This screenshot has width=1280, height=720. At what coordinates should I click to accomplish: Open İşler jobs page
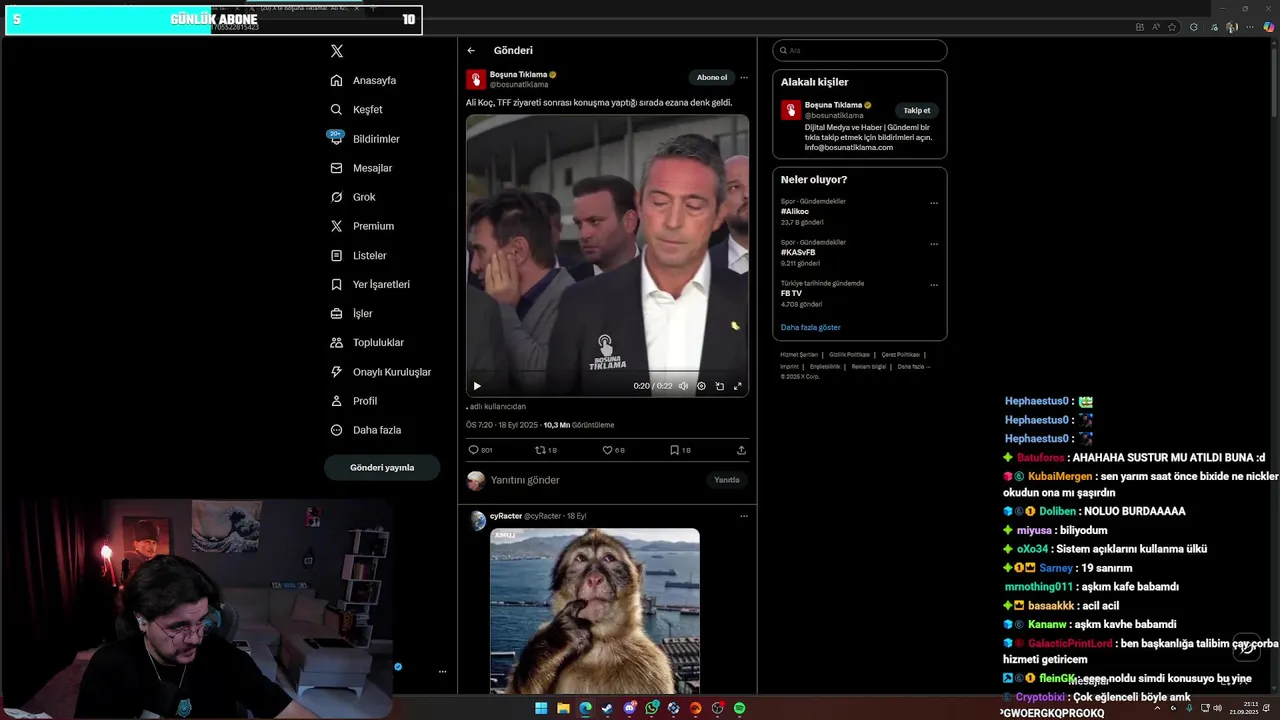351,313
